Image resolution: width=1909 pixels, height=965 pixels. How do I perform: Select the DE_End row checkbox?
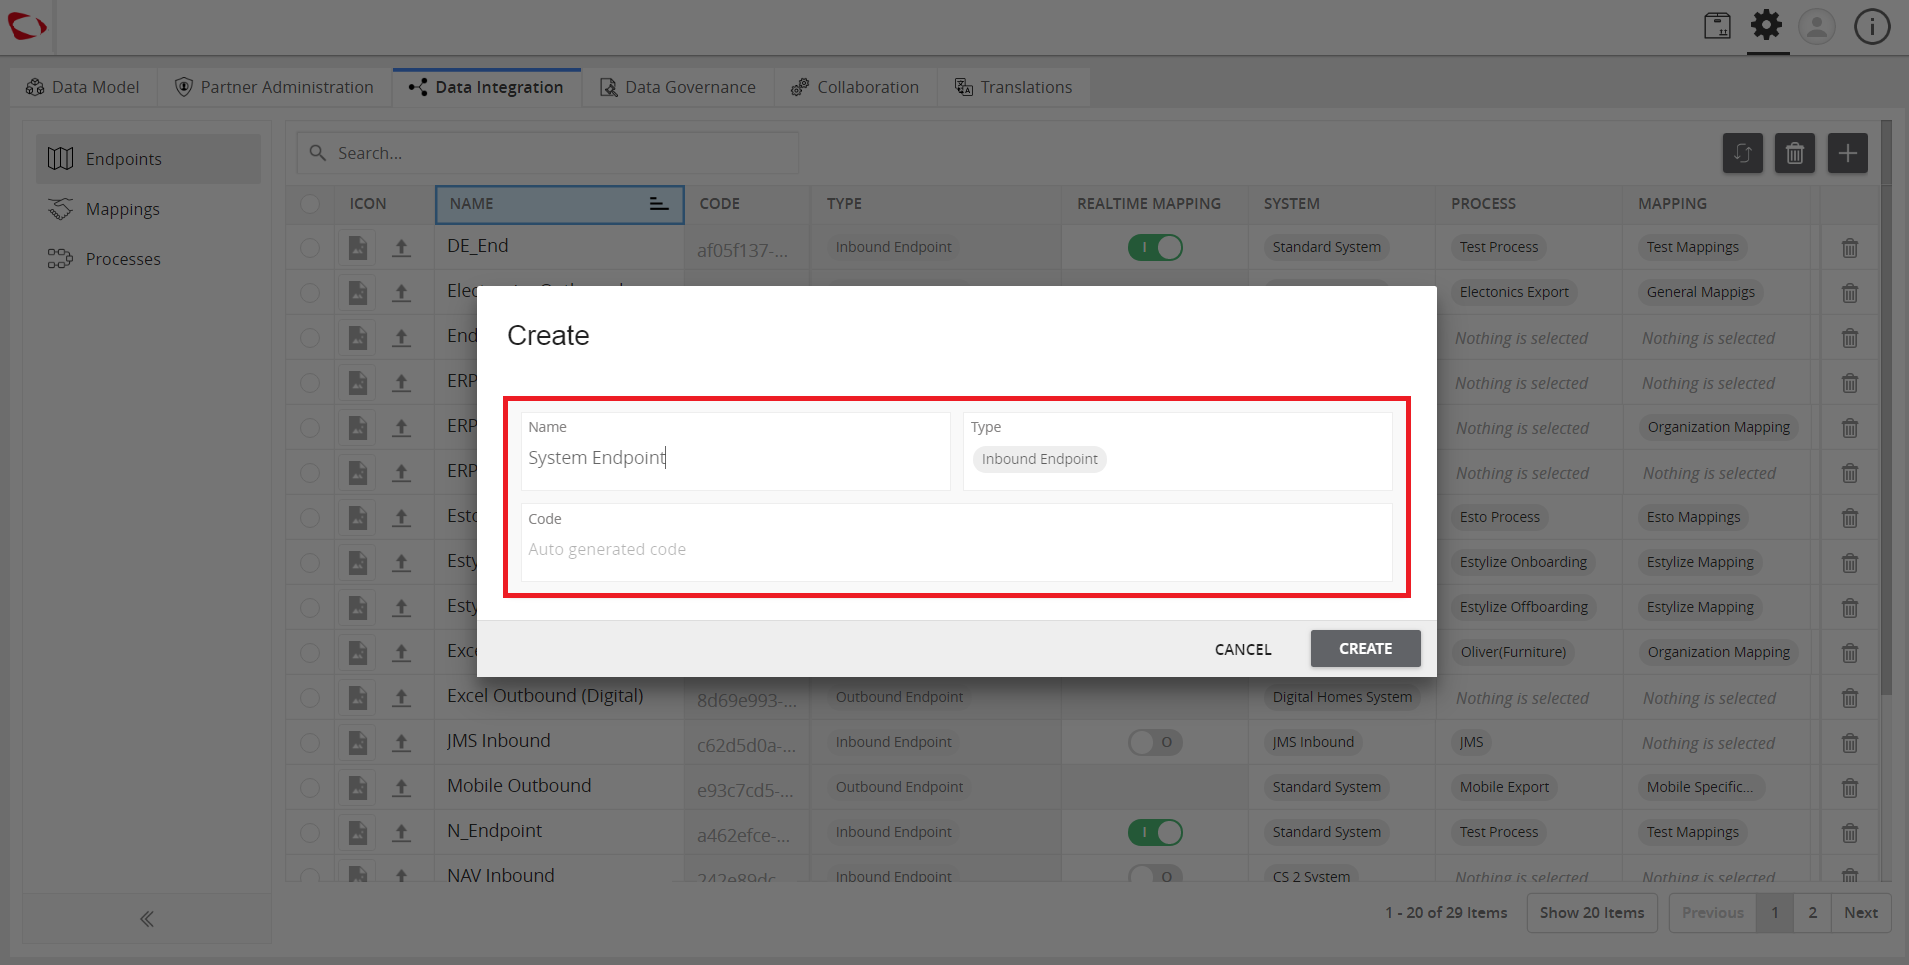pyautogui.click(x=310, y=248)
